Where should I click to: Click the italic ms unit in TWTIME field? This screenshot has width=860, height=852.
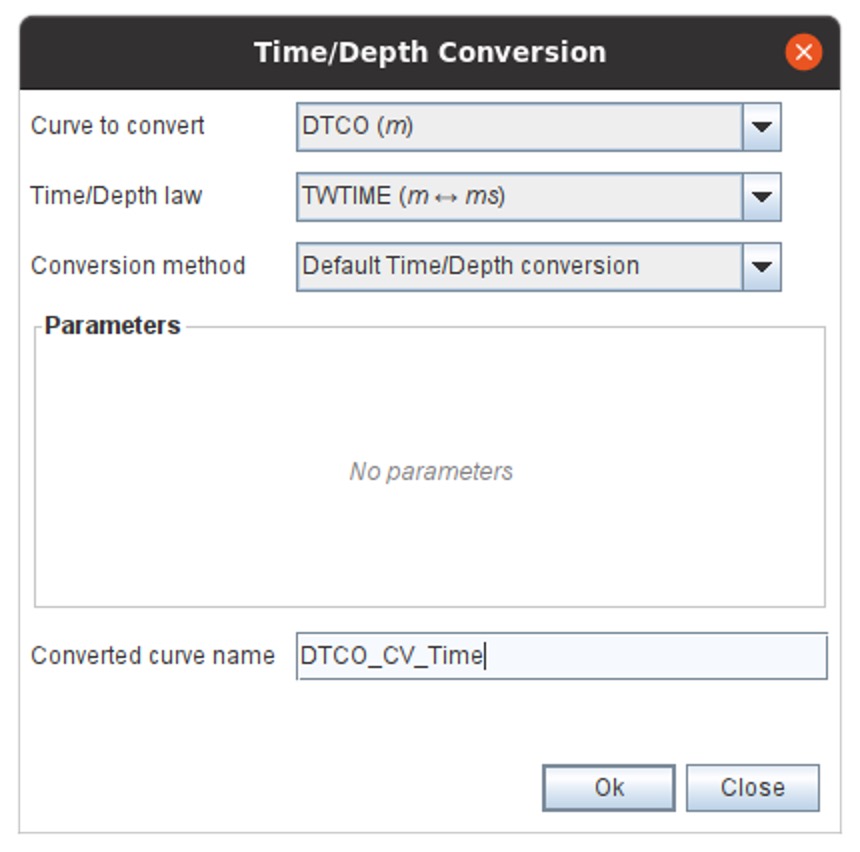point(482,196)
